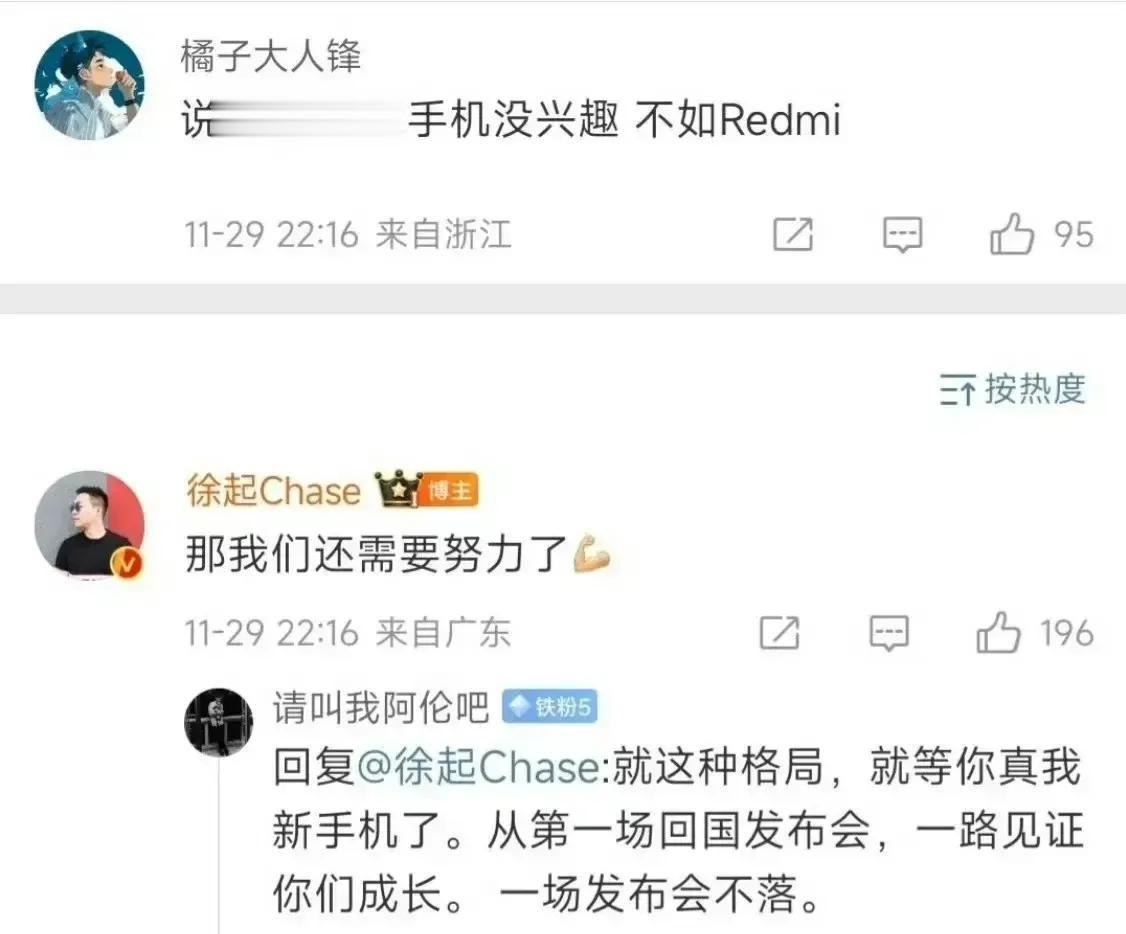Screen dimensions: 1126x934
Task: Tap the orange 博主 badge
Action: [449, 491]
